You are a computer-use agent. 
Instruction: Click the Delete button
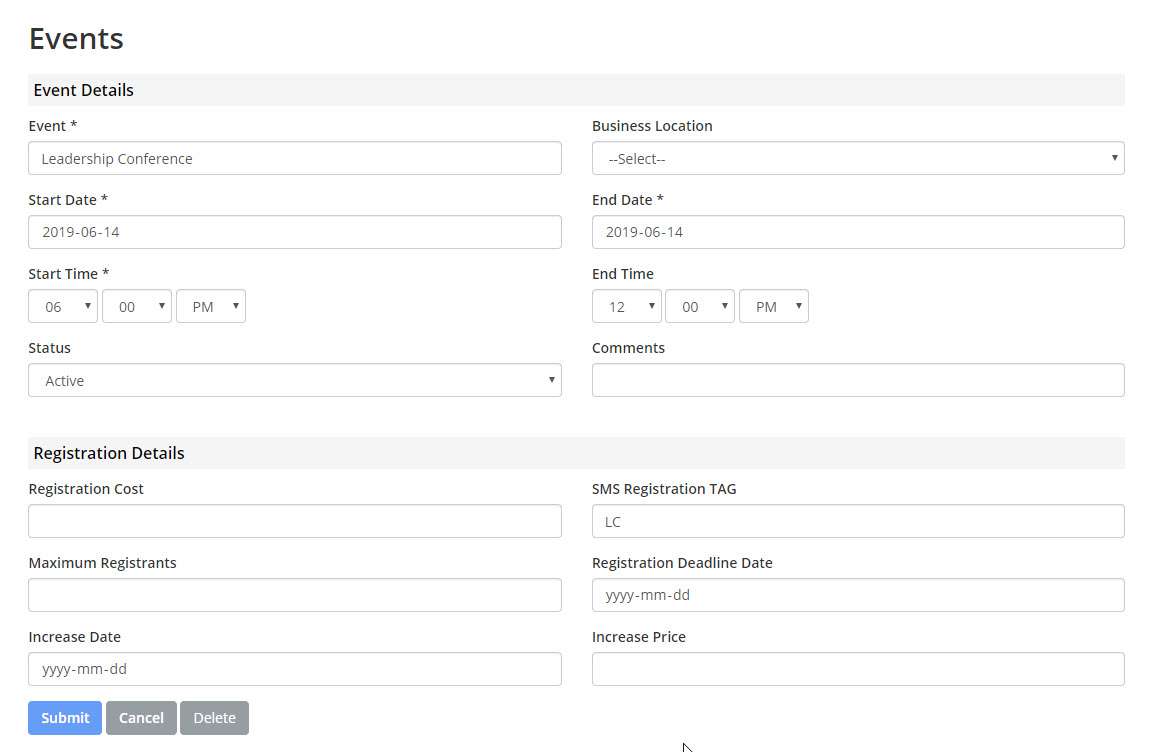coord(214,717)
